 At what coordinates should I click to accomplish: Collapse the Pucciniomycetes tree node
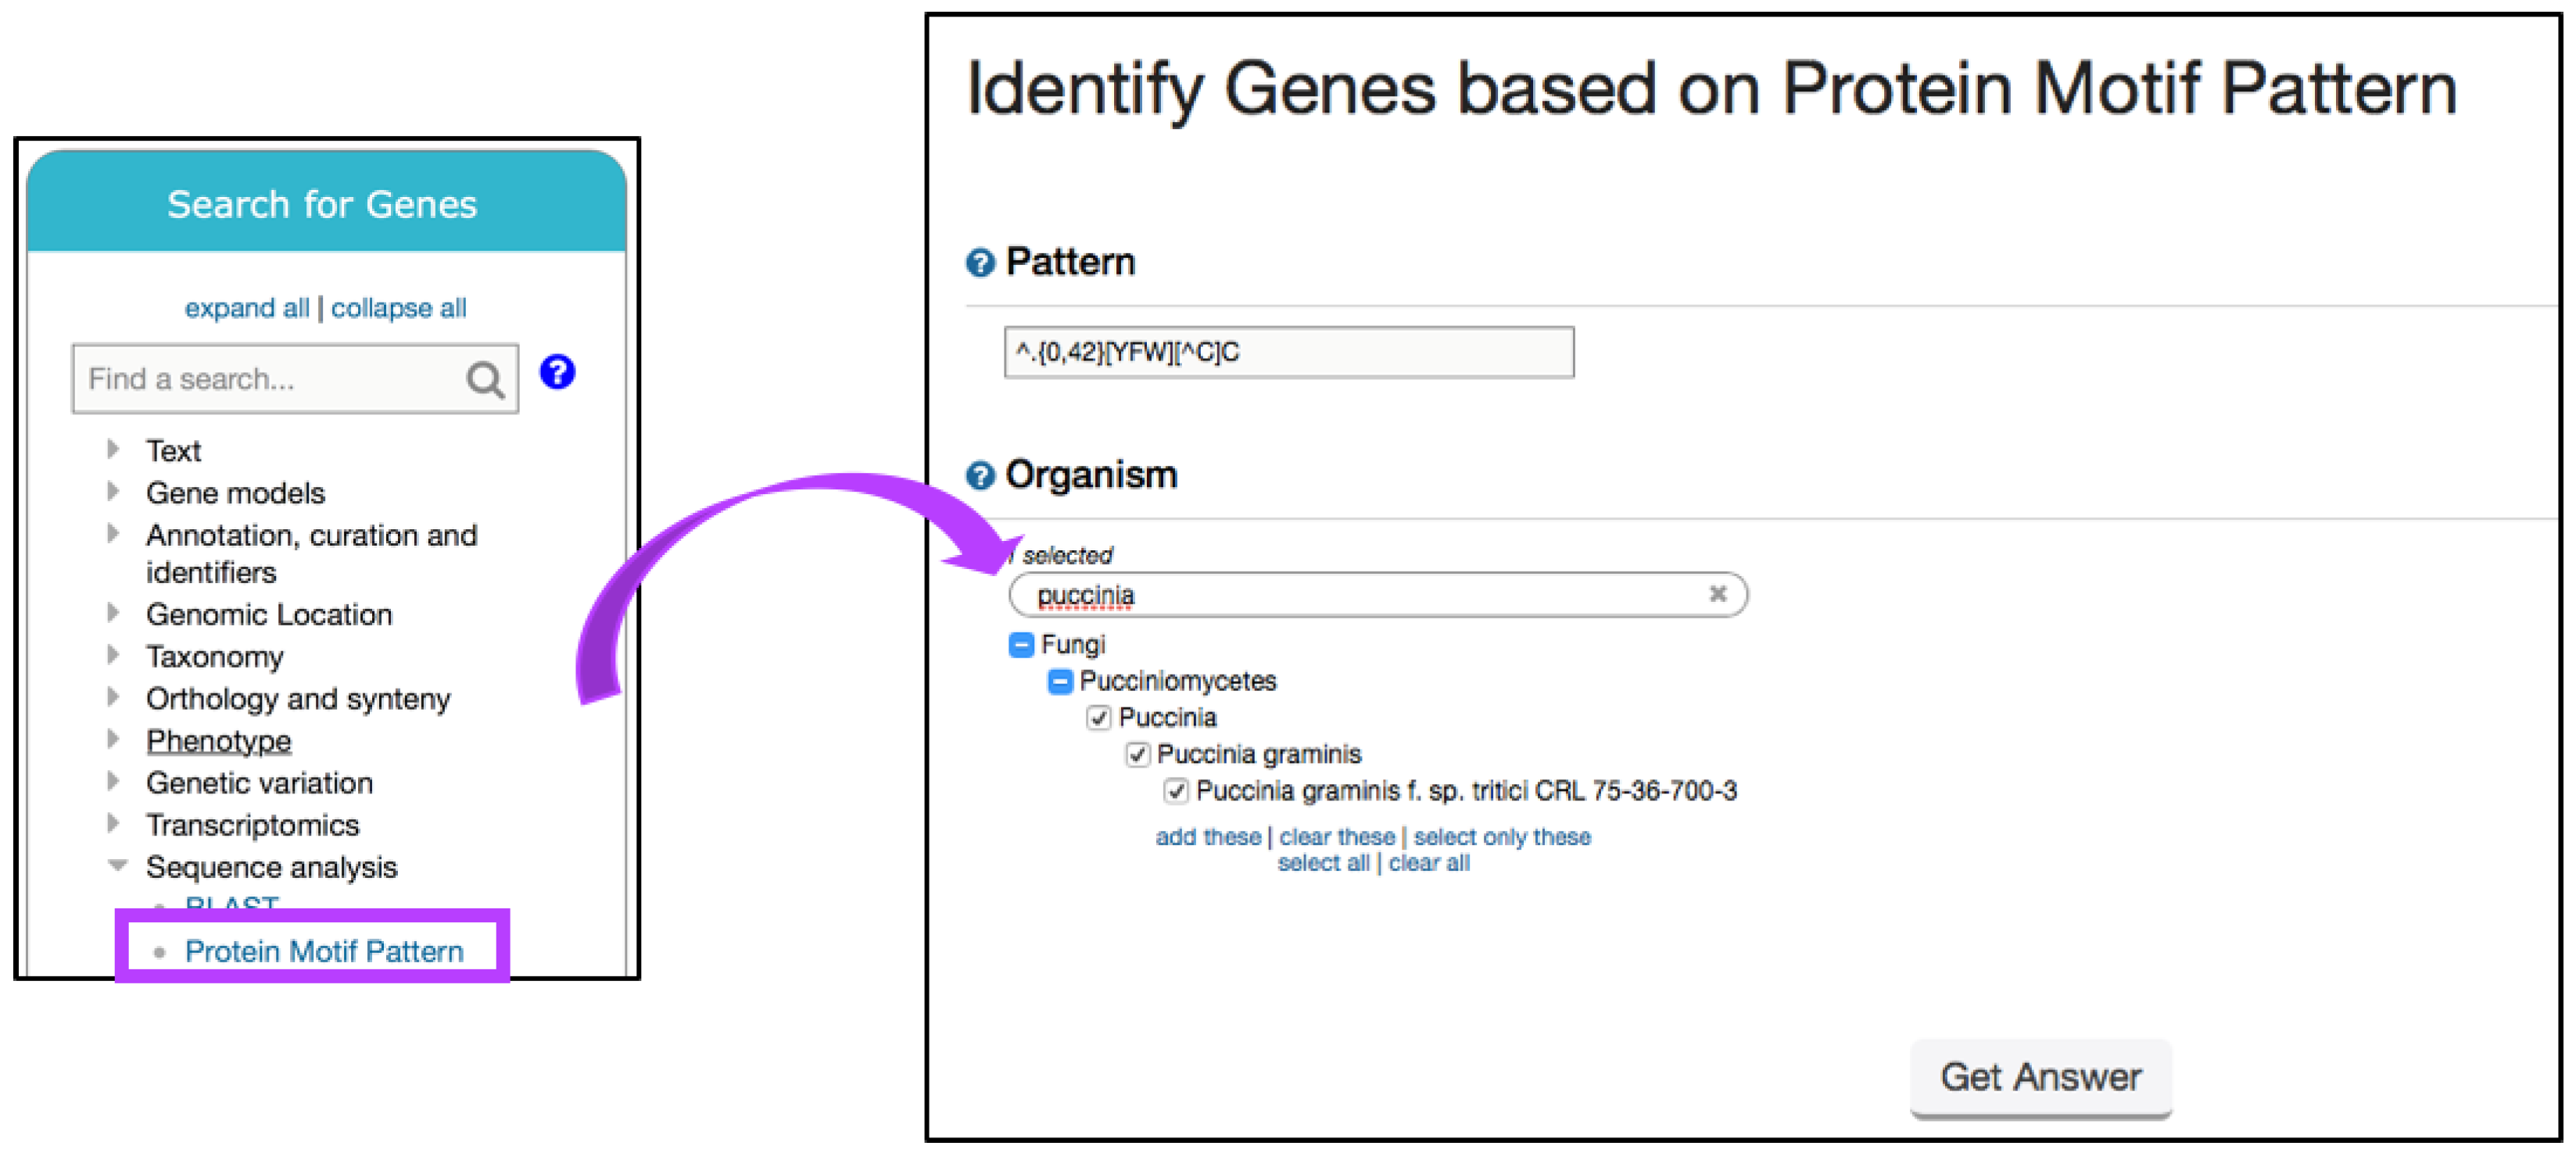(x=1059, y=682)
